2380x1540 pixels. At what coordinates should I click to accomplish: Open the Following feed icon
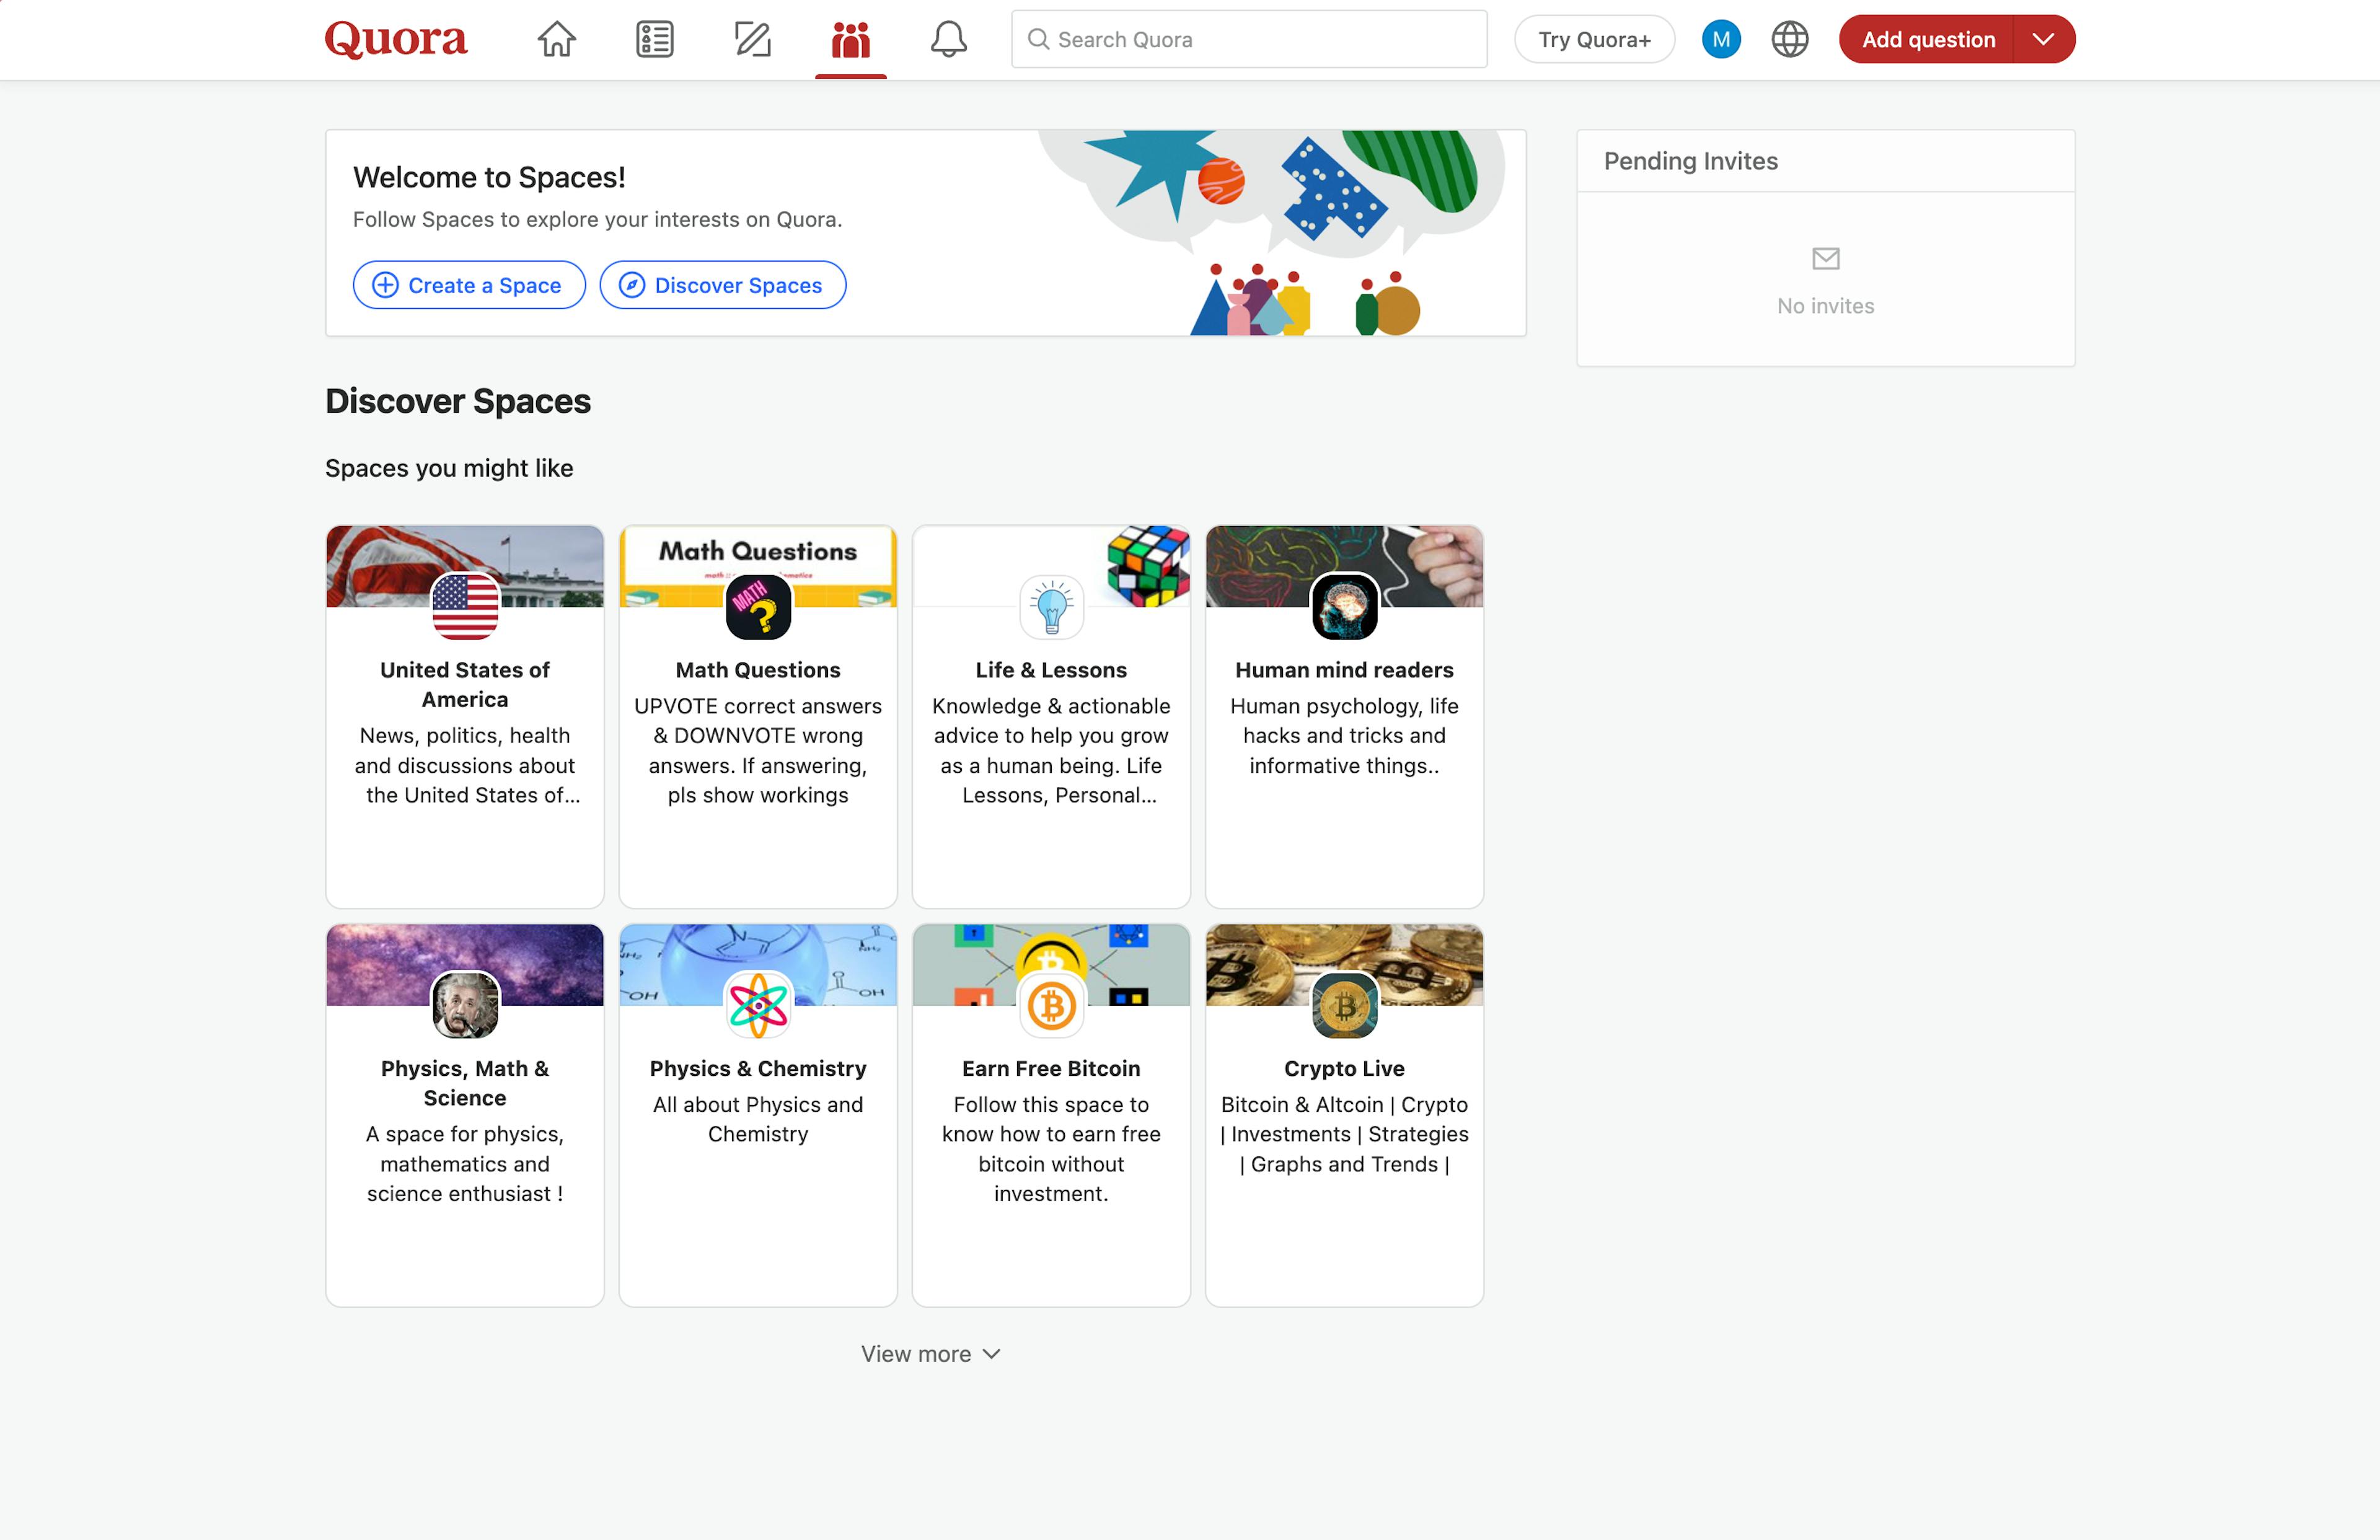pos(654,39)
